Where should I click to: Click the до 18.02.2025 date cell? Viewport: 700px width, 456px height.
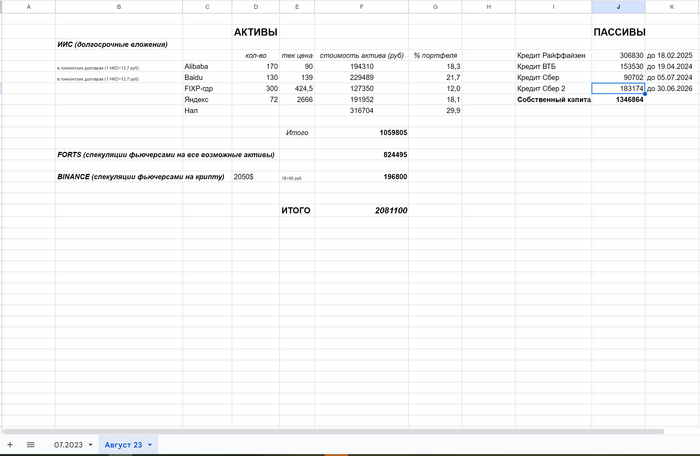point(672,55)
